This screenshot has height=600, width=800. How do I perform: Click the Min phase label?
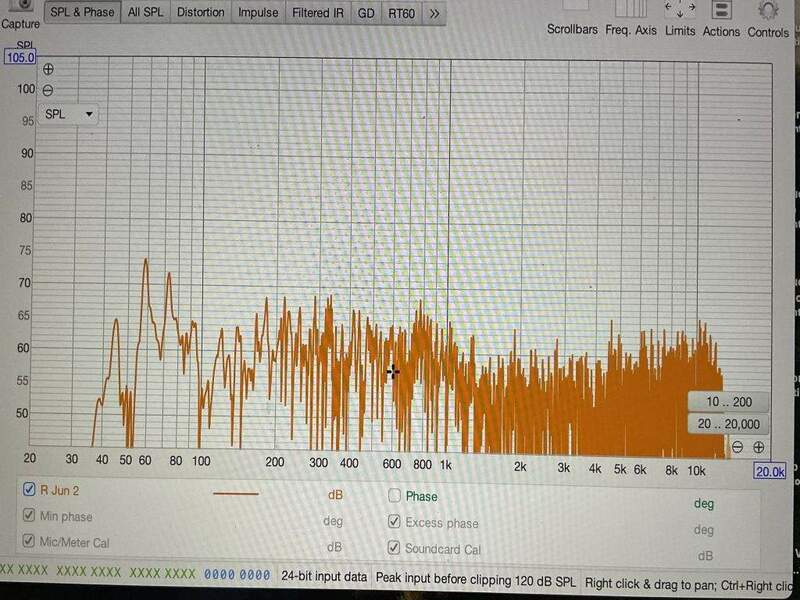click(66, 516)
